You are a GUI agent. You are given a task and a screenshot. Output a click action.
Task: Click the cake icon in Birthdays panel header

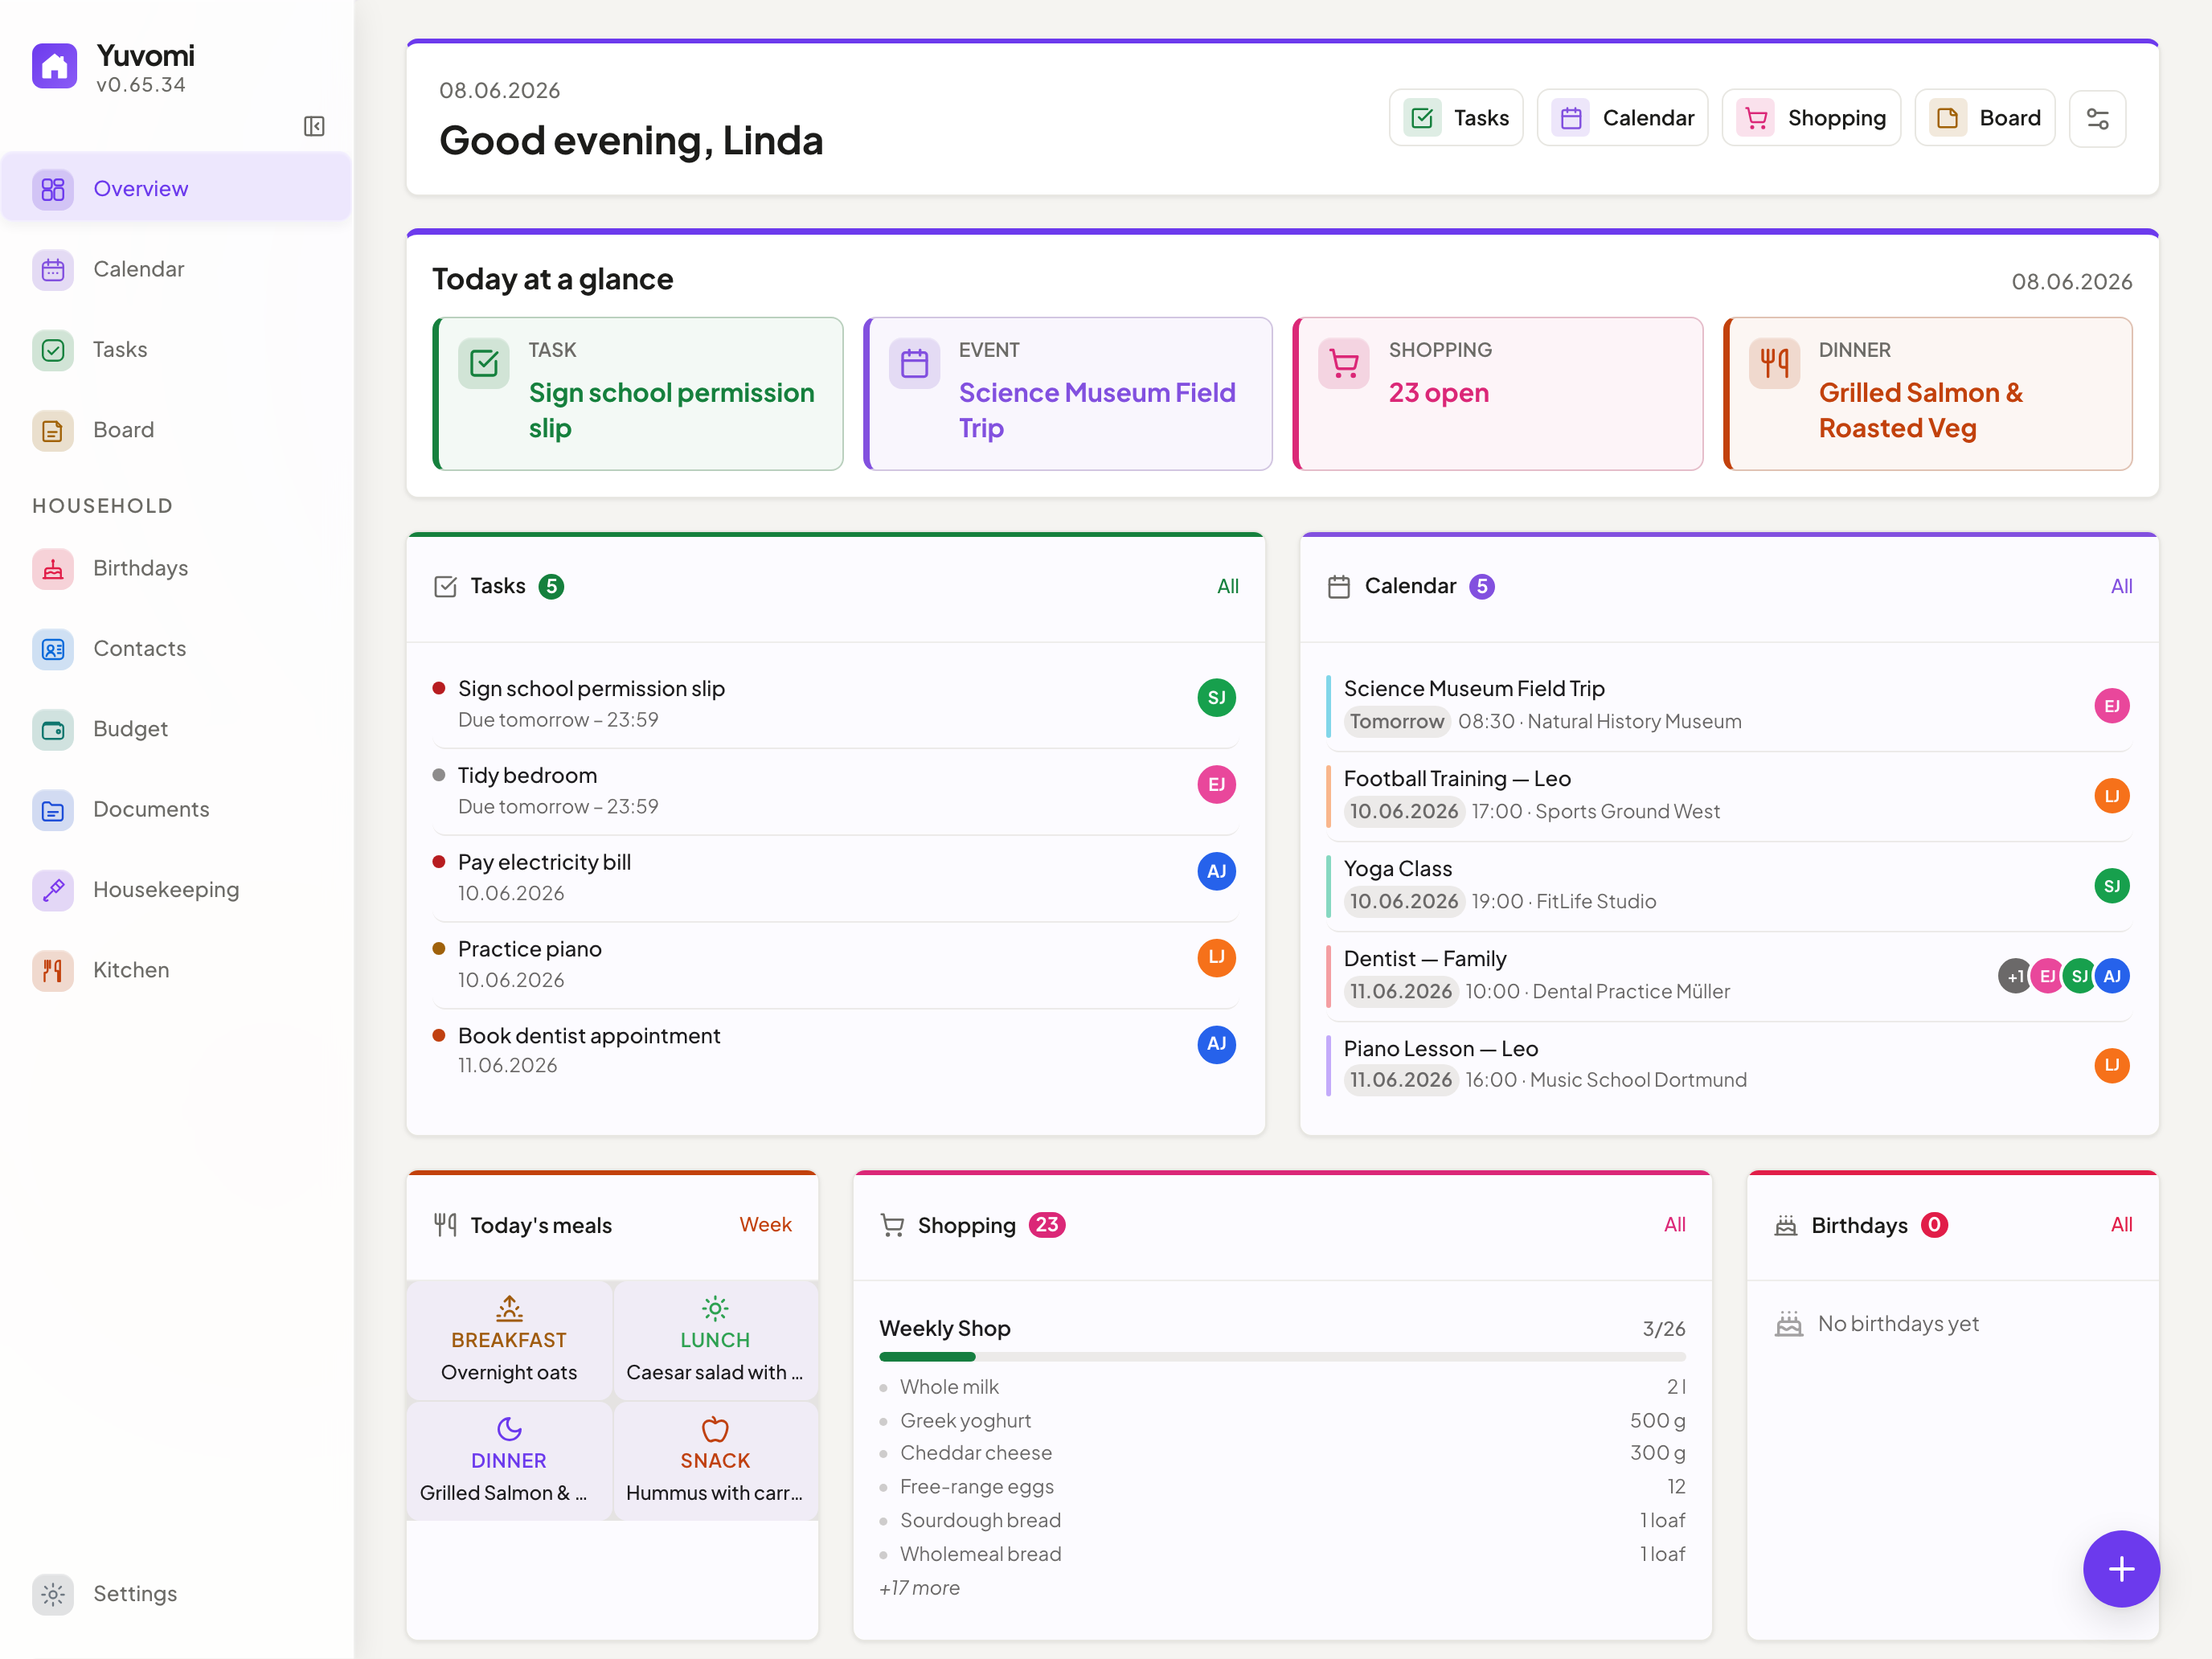pos(1786,1225)
